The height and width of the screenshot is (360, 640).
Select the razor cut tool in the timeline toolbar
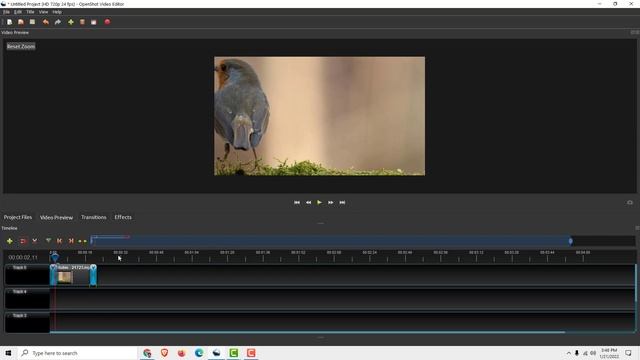(35, 241)
